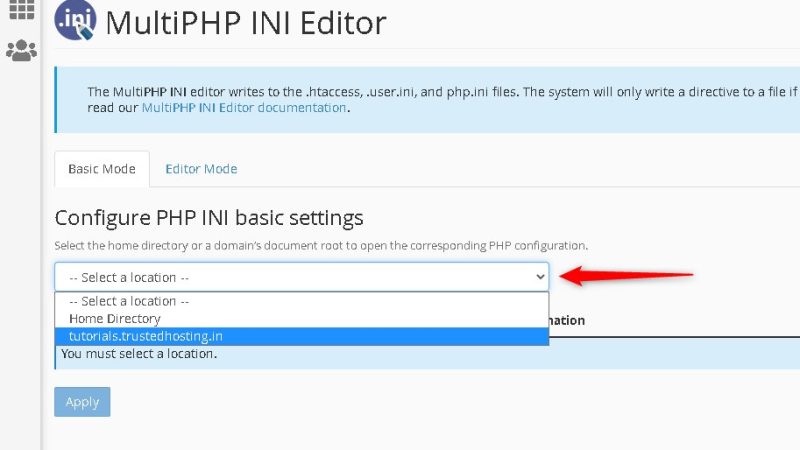Click the MultiPHP INI Editor logo icon

(76, 20)
